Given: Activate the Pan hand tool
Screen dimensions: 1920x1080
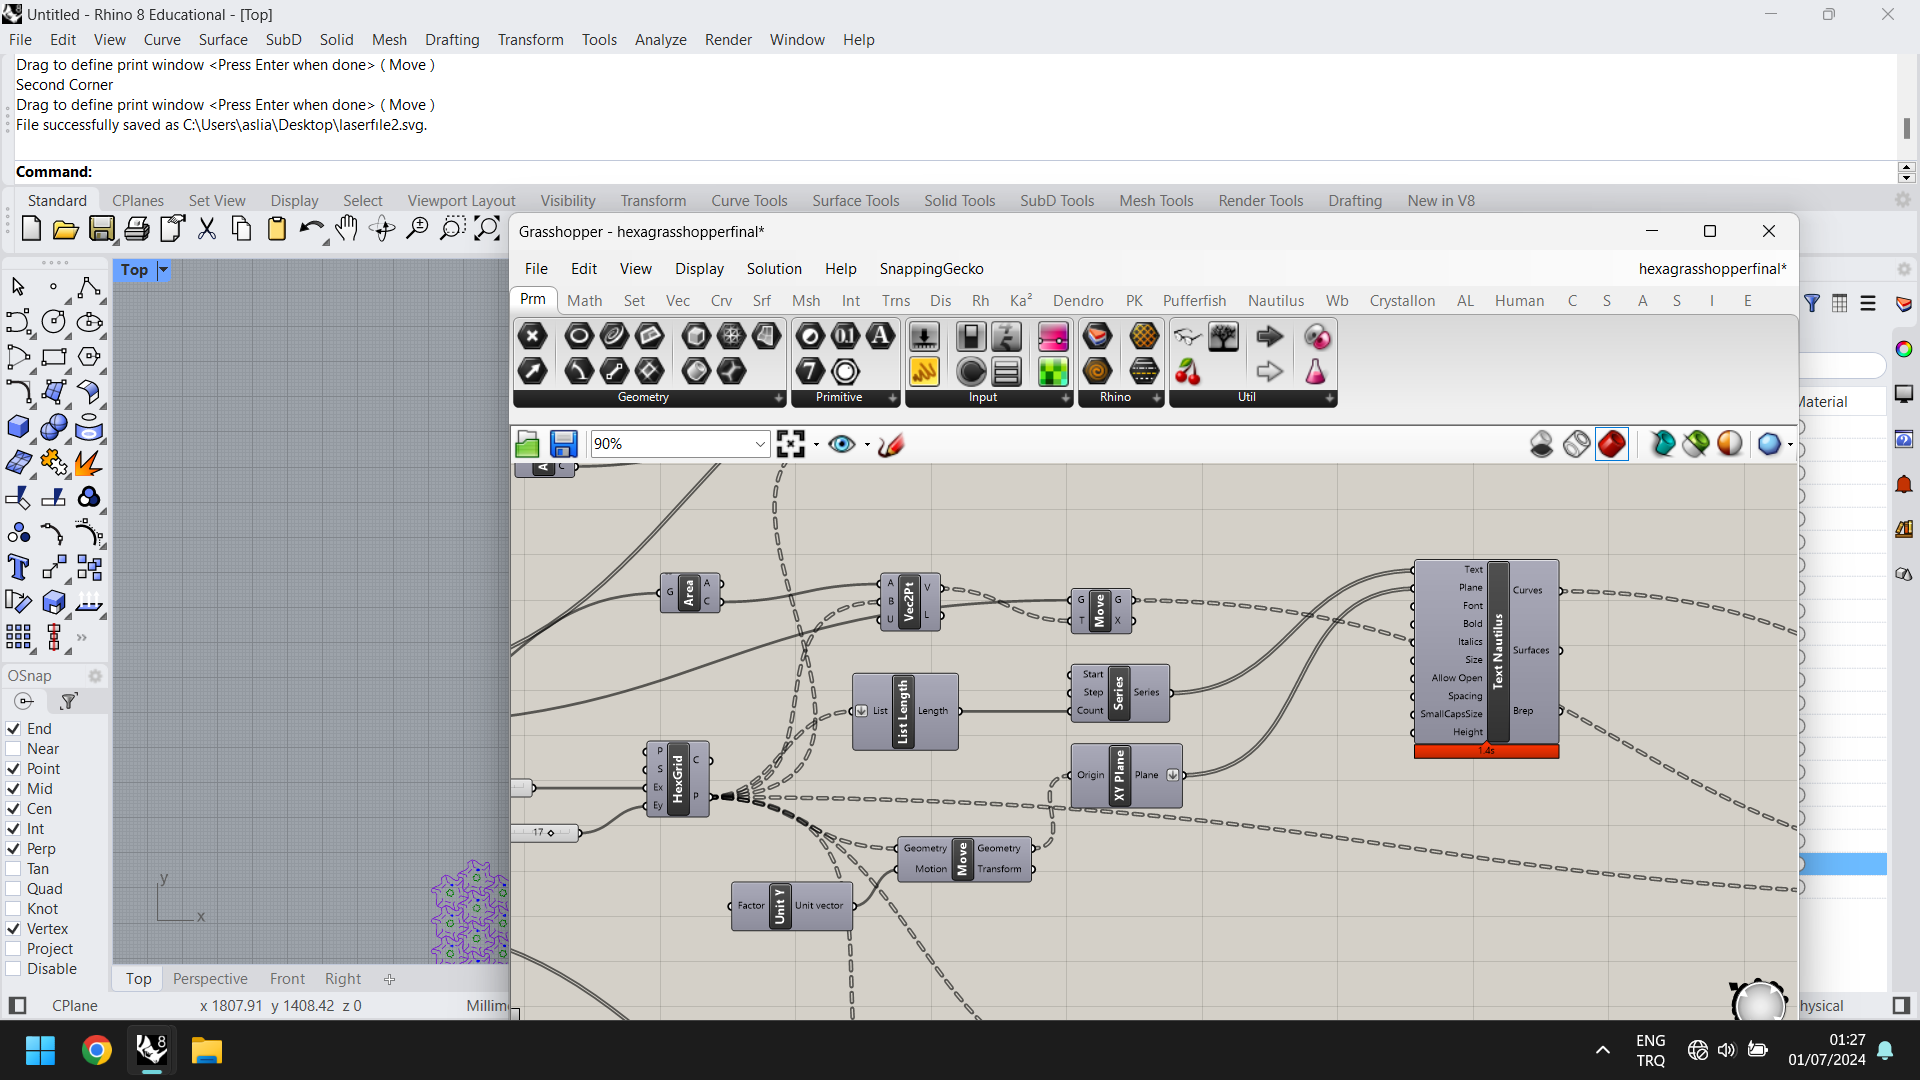Looking at the screenshot, I should [x=346, y=229].
